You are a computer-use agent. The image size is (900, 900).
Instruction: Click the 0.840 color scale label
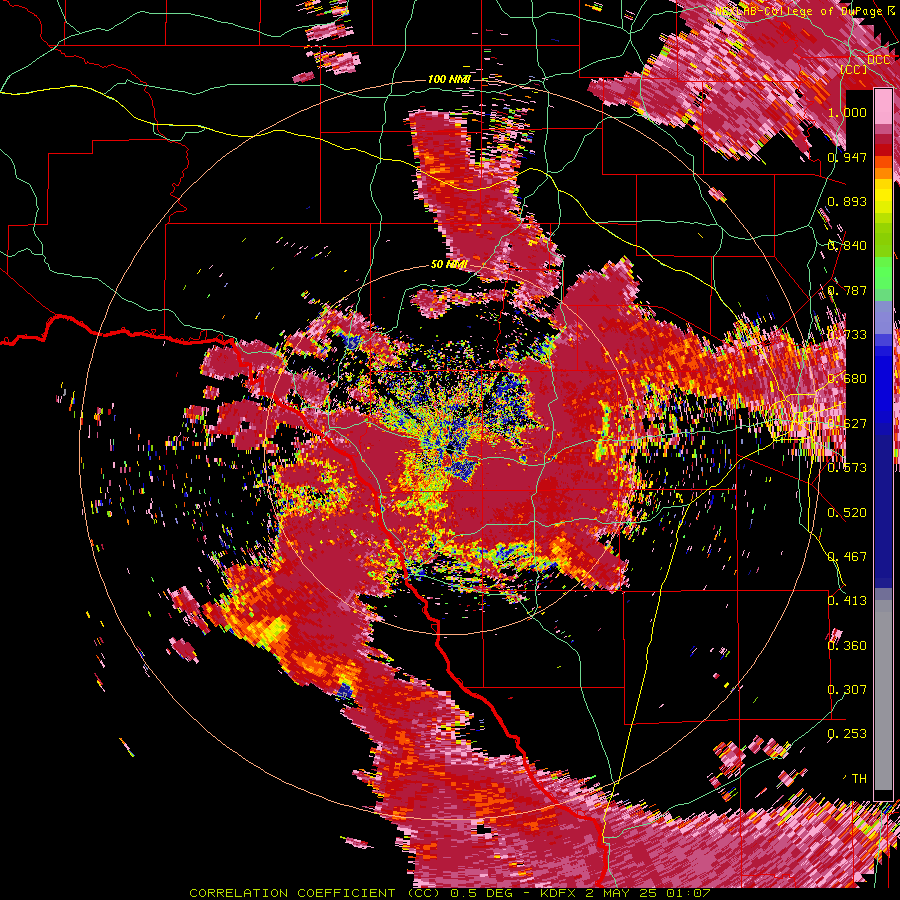[x=847, y=246]
